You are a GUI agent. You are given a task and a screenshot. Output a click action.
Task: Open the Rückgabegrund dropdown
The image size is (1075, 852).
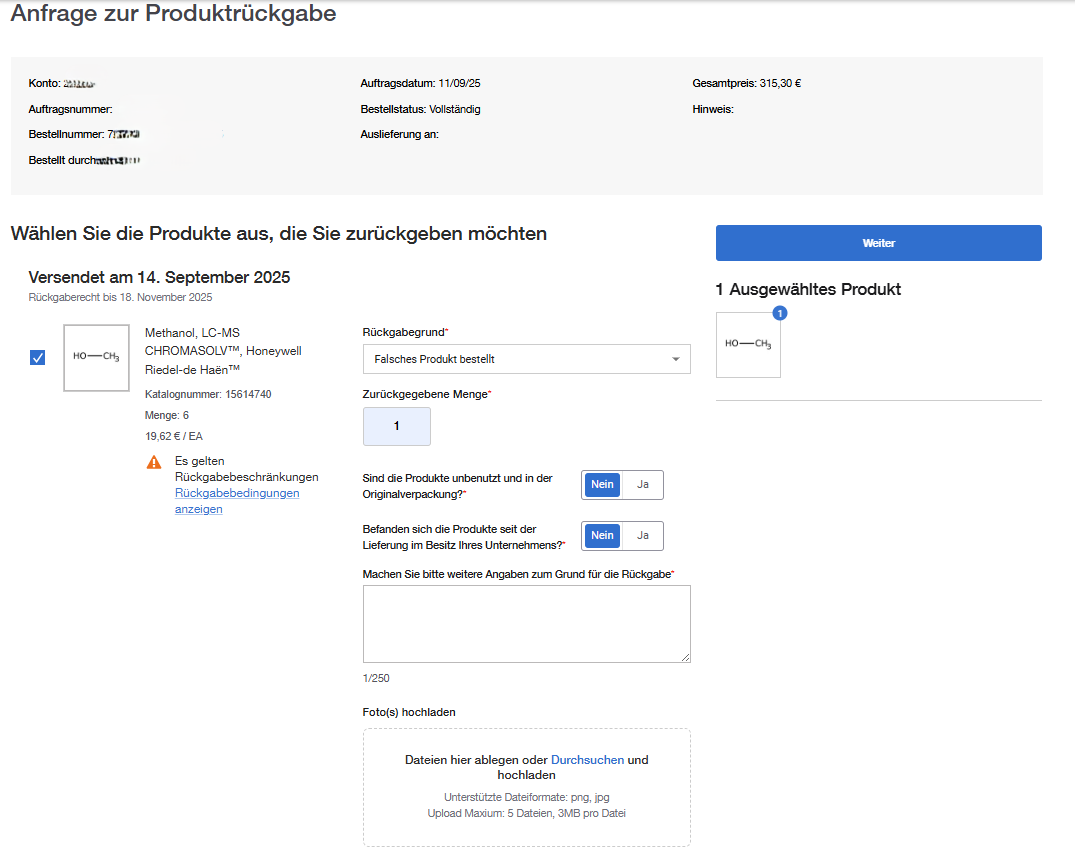527,358
